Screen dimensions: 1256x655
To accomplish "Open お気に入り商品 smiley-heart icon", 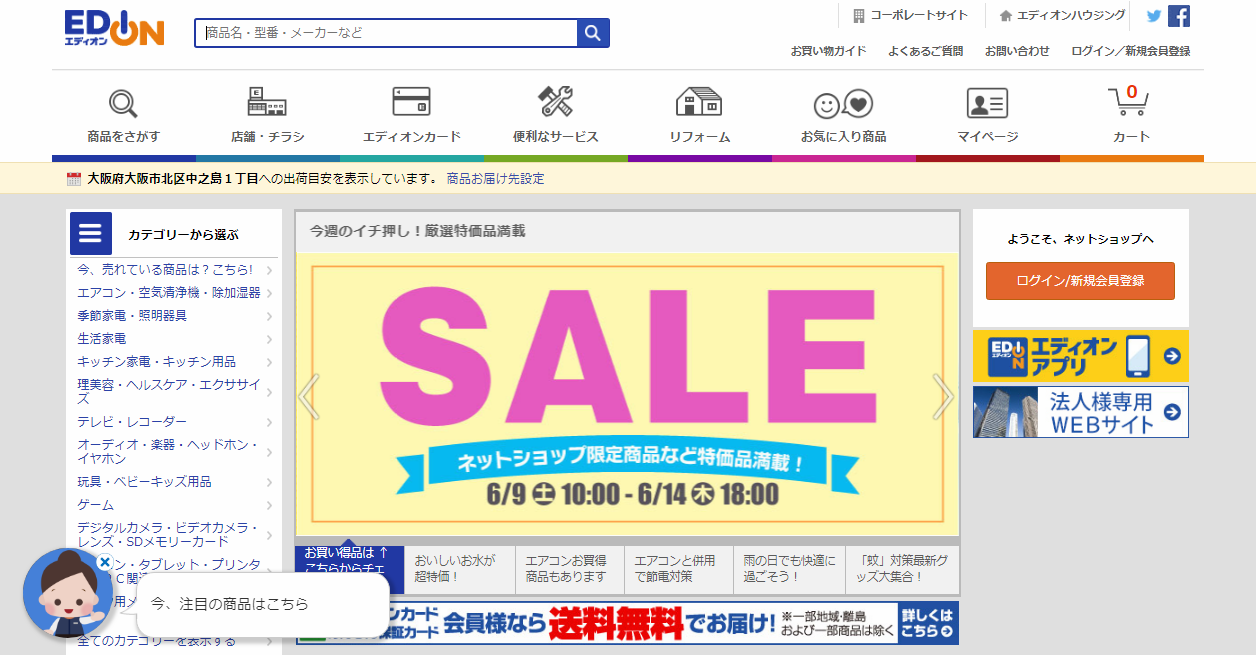I will tap(843, 104).
